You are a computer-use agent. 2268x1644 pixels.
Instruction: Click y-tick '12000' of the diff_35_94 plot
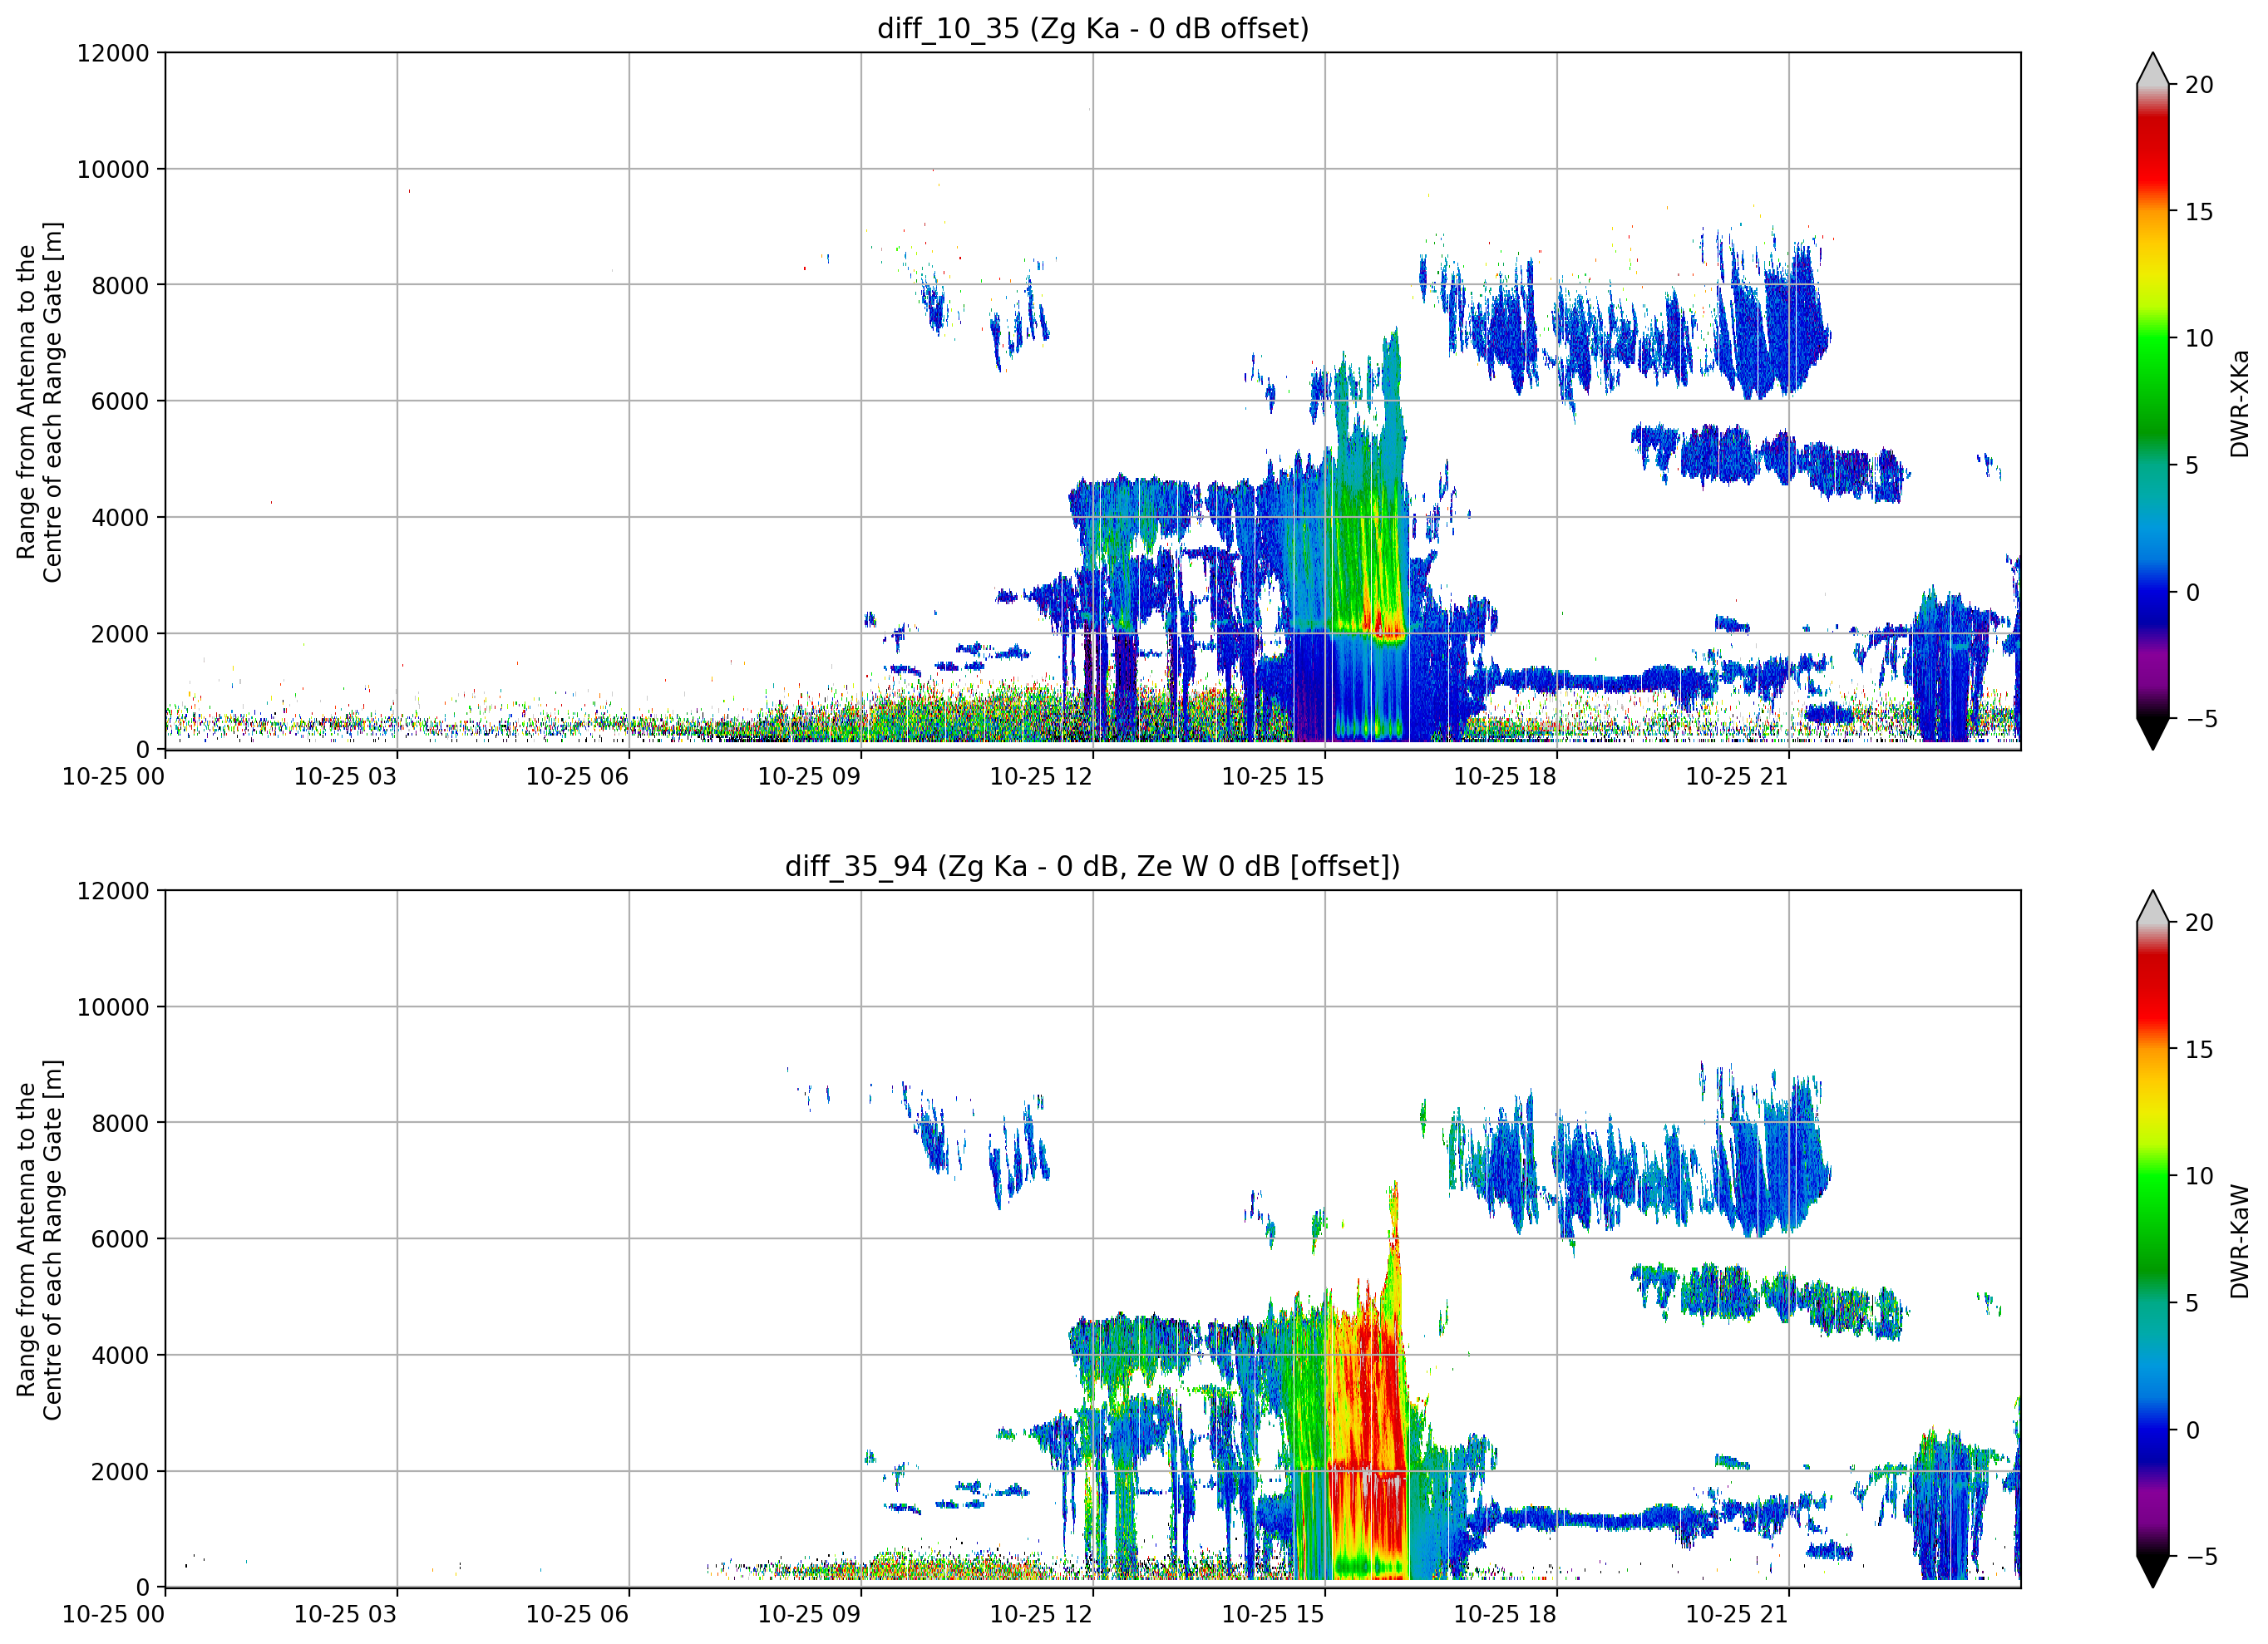[113, 891]
